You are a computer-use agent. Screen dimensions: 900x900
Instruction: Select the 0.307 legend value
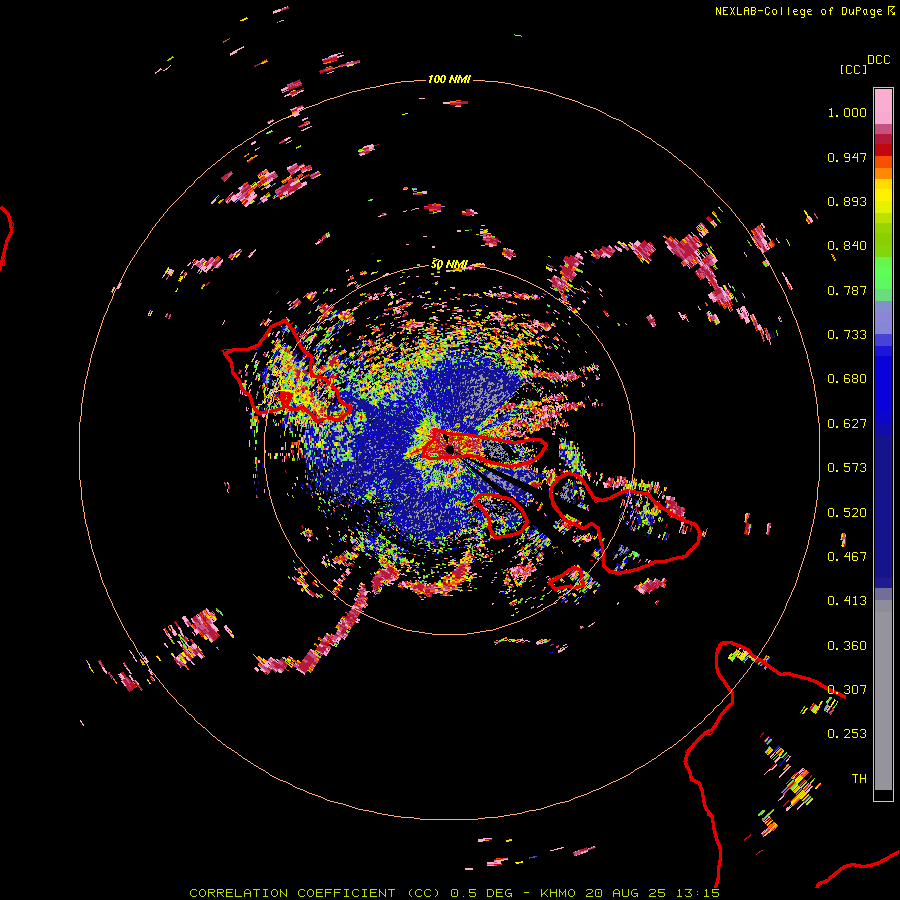coord(847,690)
